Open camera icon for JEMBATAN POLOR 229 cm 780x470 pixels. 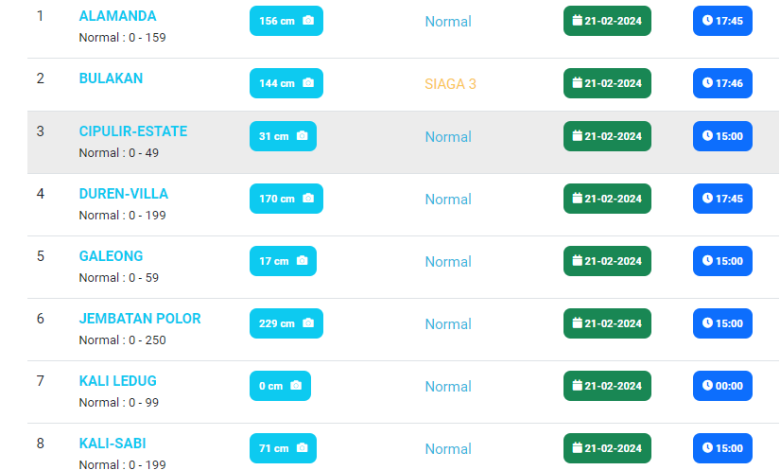click(x=308, y=323)
